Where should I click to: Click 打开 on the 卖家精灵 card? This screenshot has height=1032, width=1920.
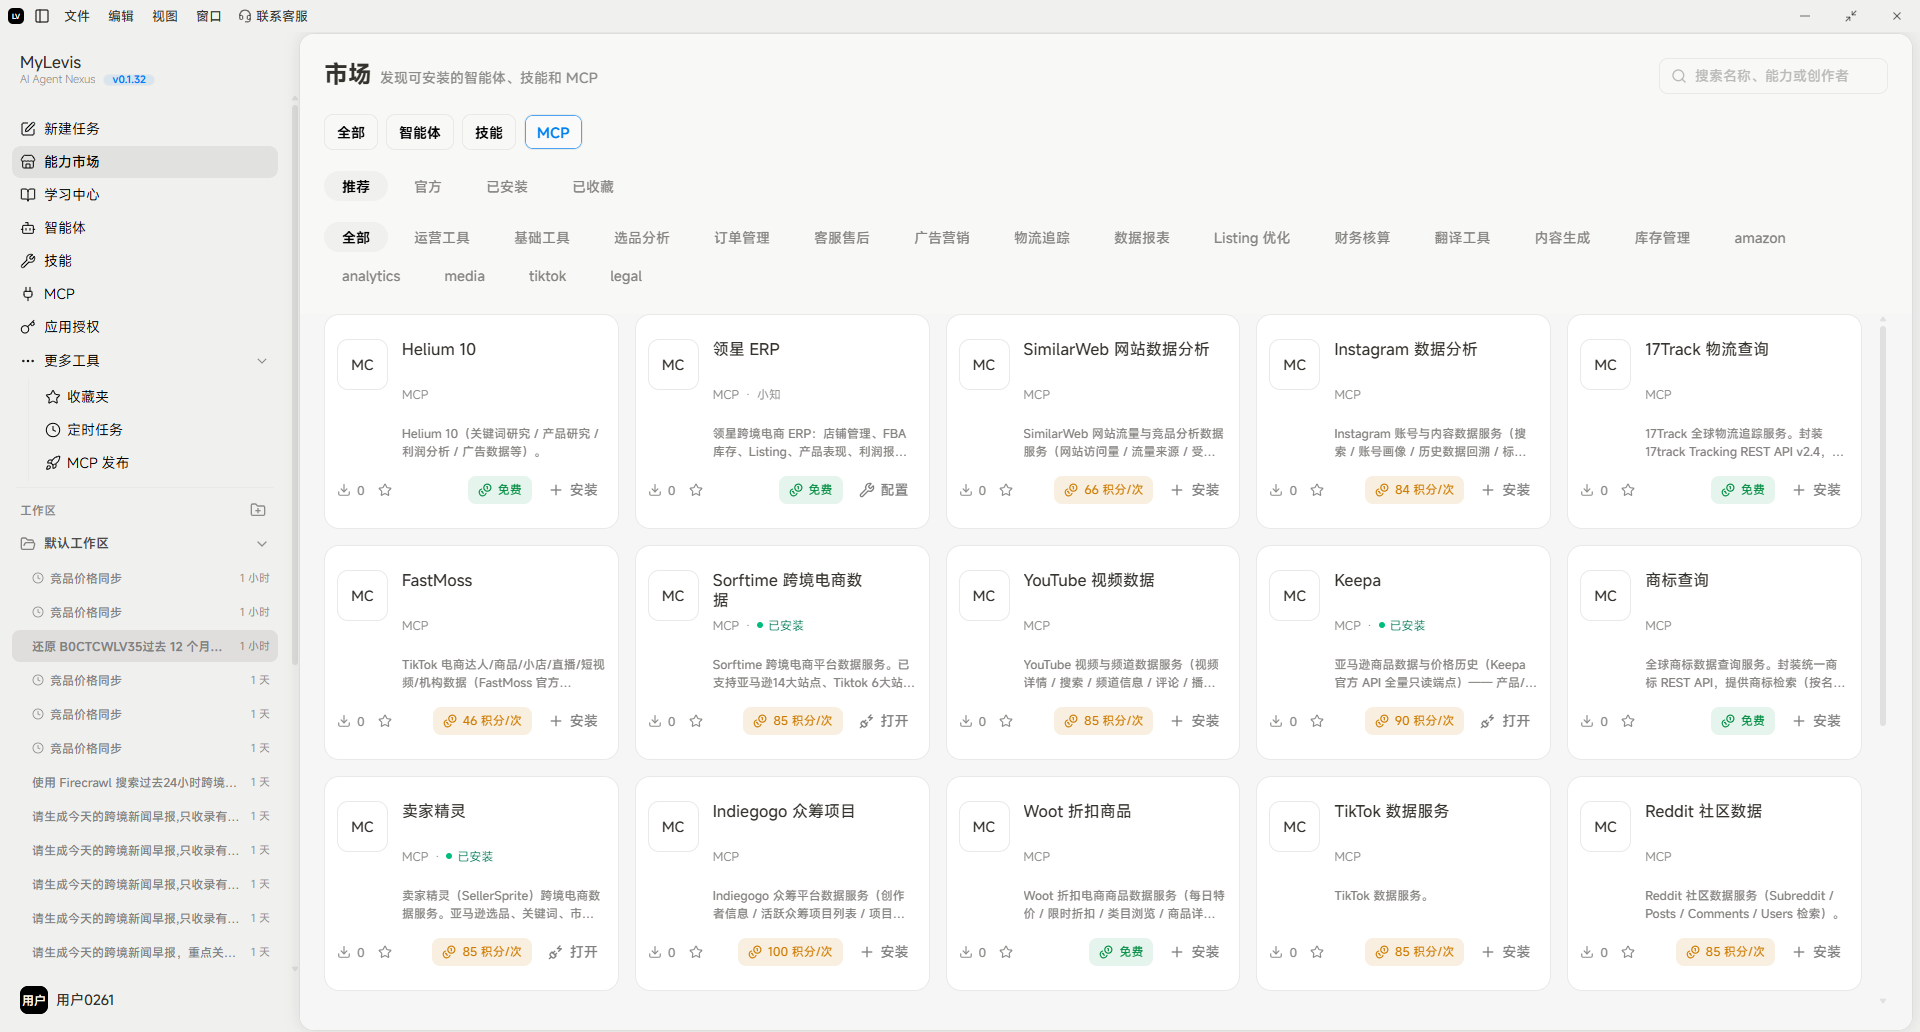click(573, 952)
